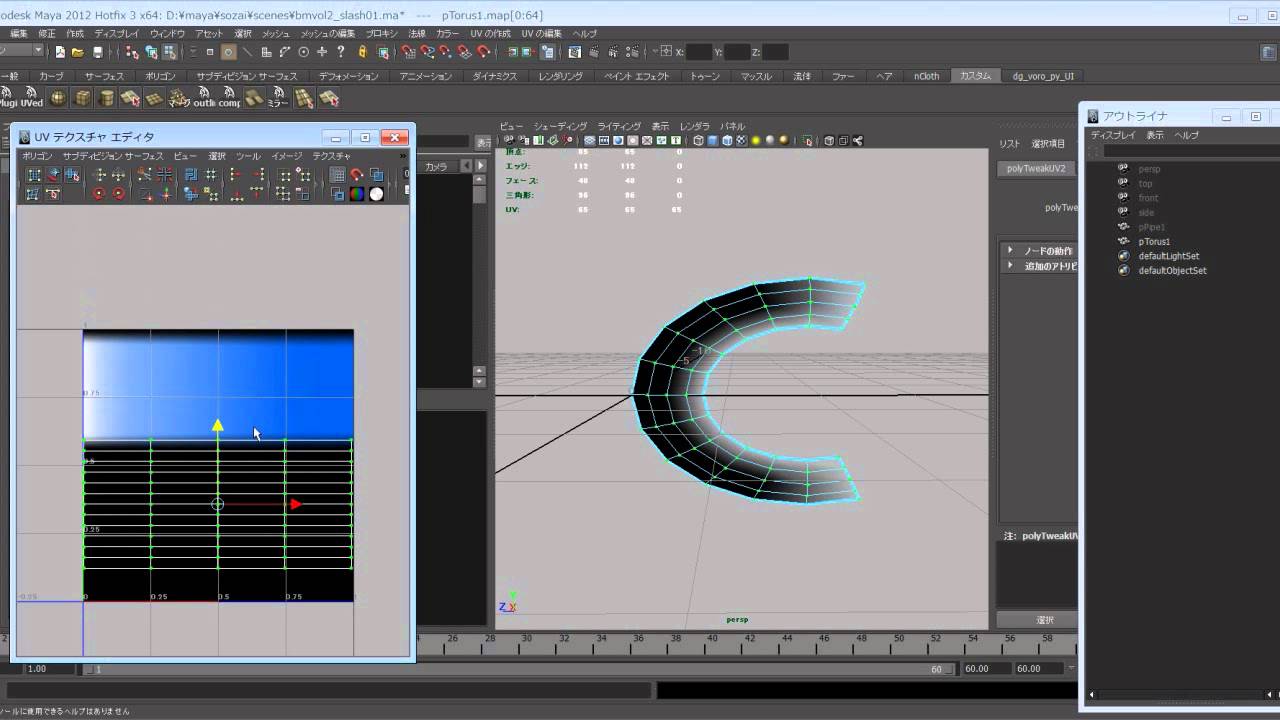Click the UV lattice tool icon
The height and width of the screenshot is (720, 1280).
pos(33,175)
